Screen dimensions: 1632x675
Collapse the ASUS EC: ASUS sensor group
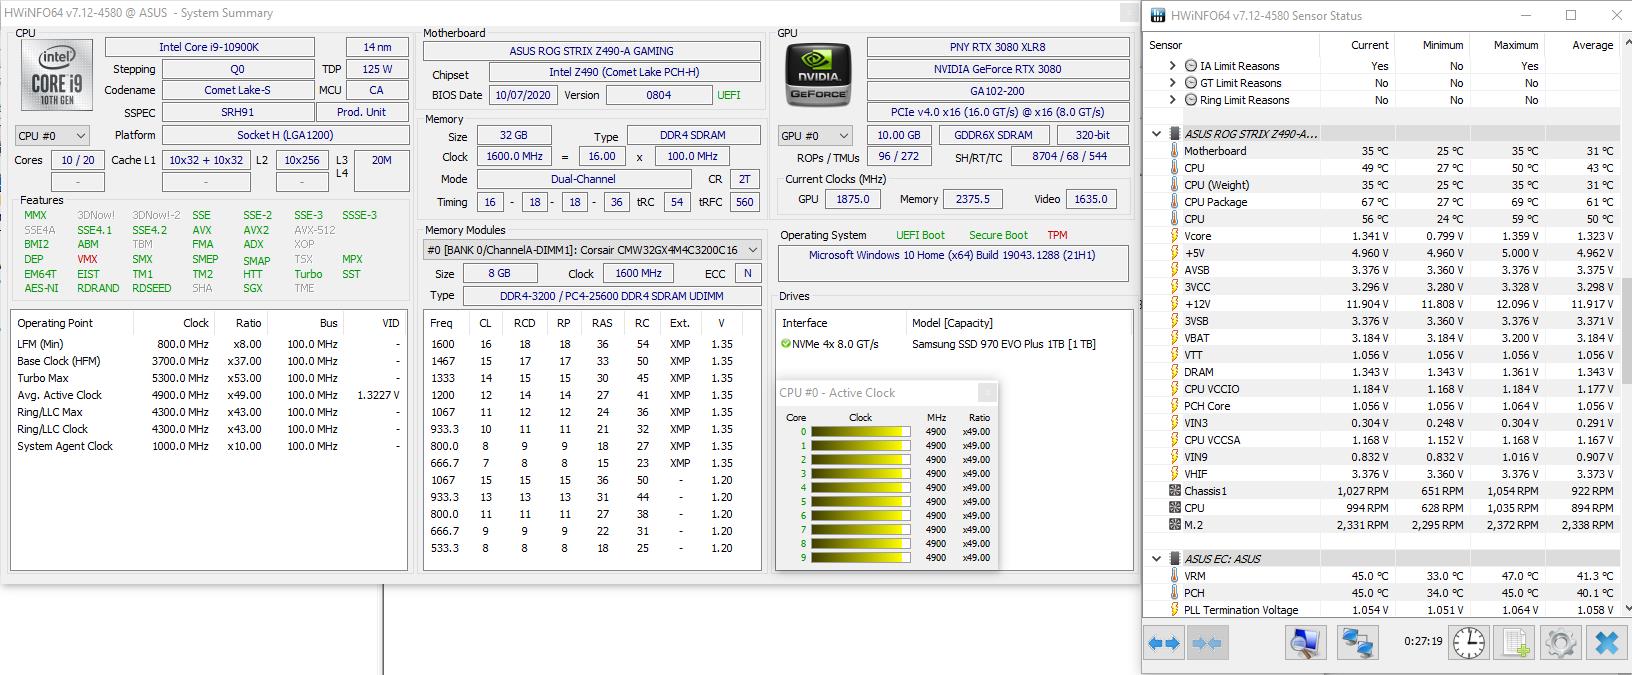point(1157,559)
